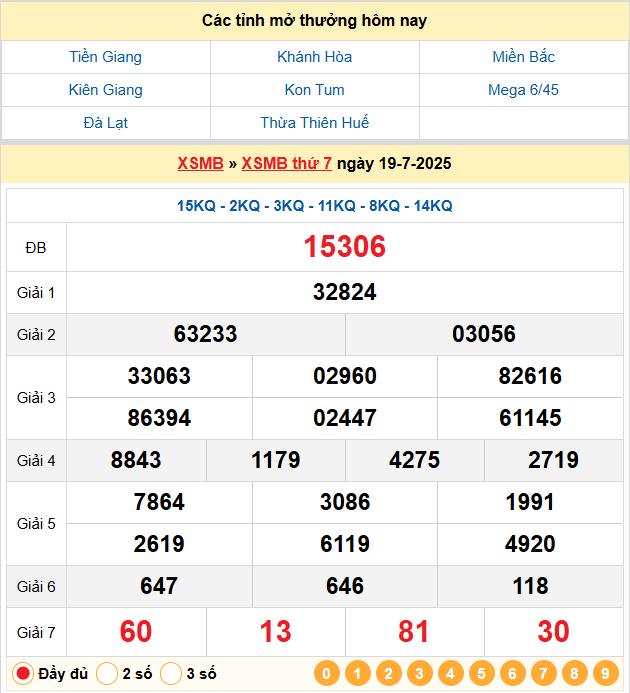This screenshot has width=630, height=693.
Task: Click the Giải 3 number 02960
Action: (344, 376)
